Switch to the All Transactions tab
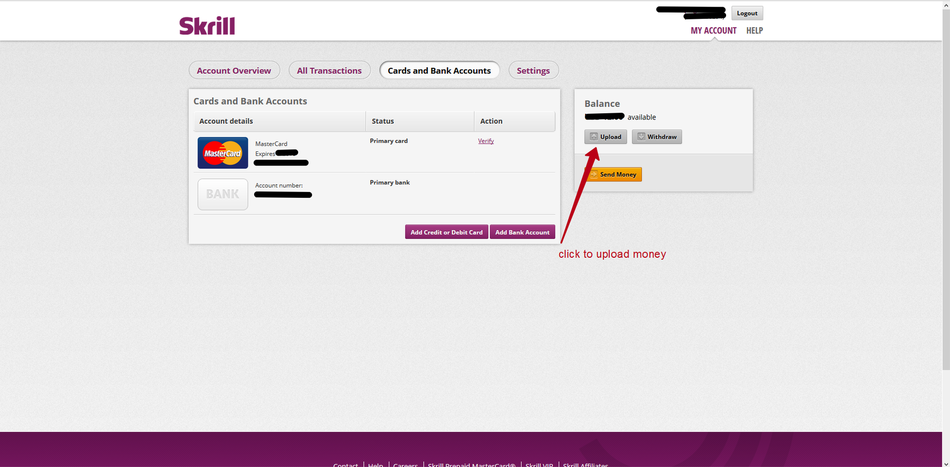 point(329,70)
